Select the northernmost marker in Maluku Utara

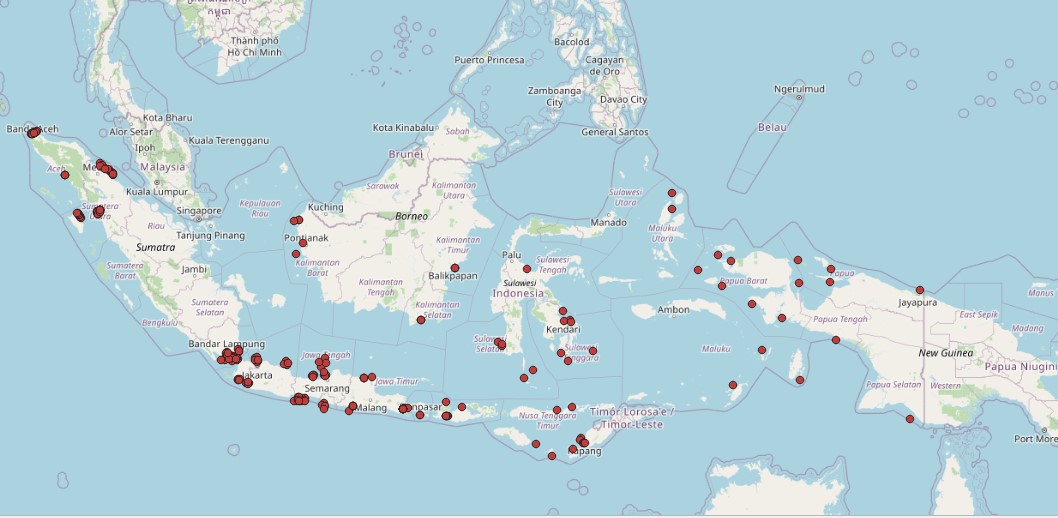coord(672,193)
